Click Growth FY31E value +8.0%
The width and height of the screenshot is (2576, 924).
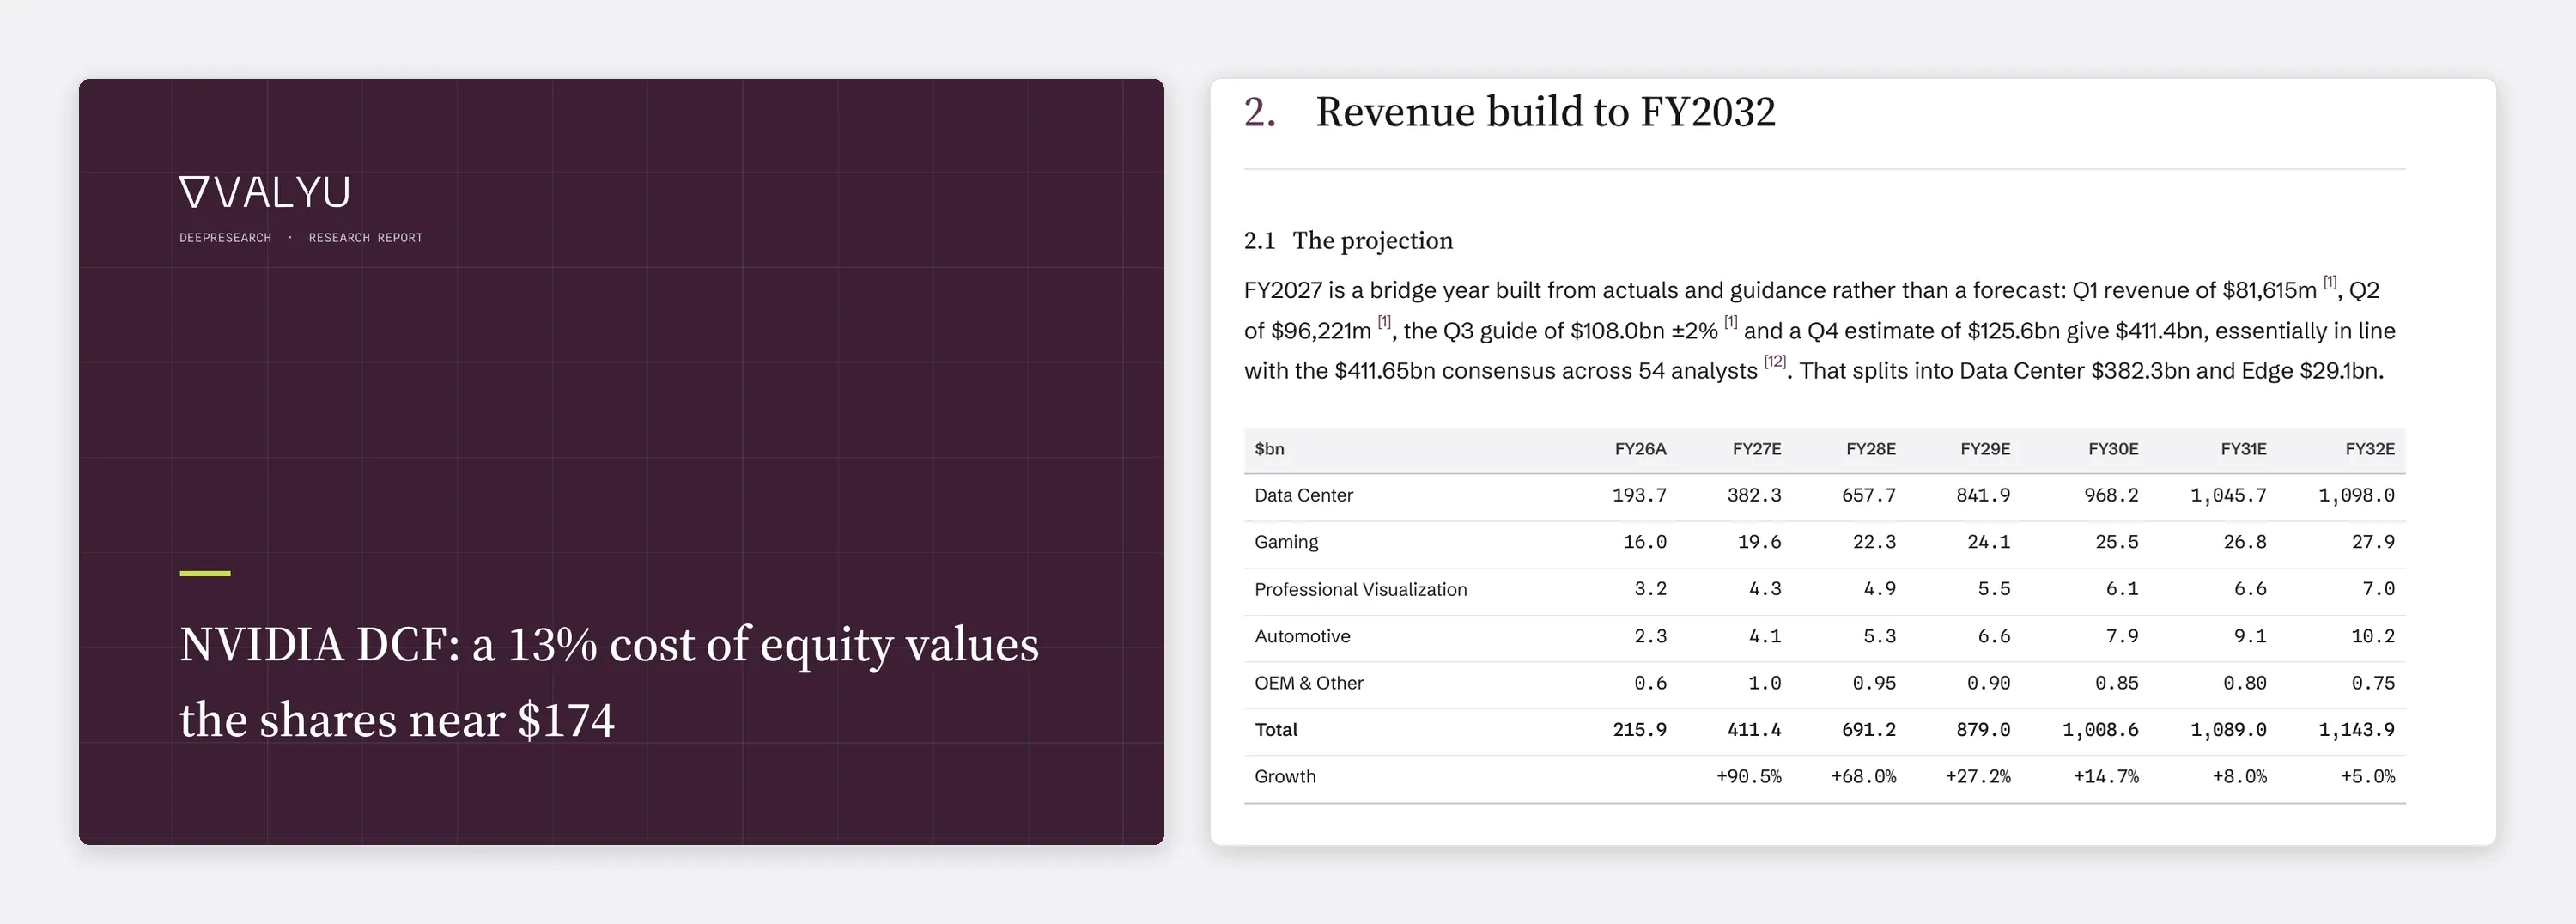click(2239, 777)
